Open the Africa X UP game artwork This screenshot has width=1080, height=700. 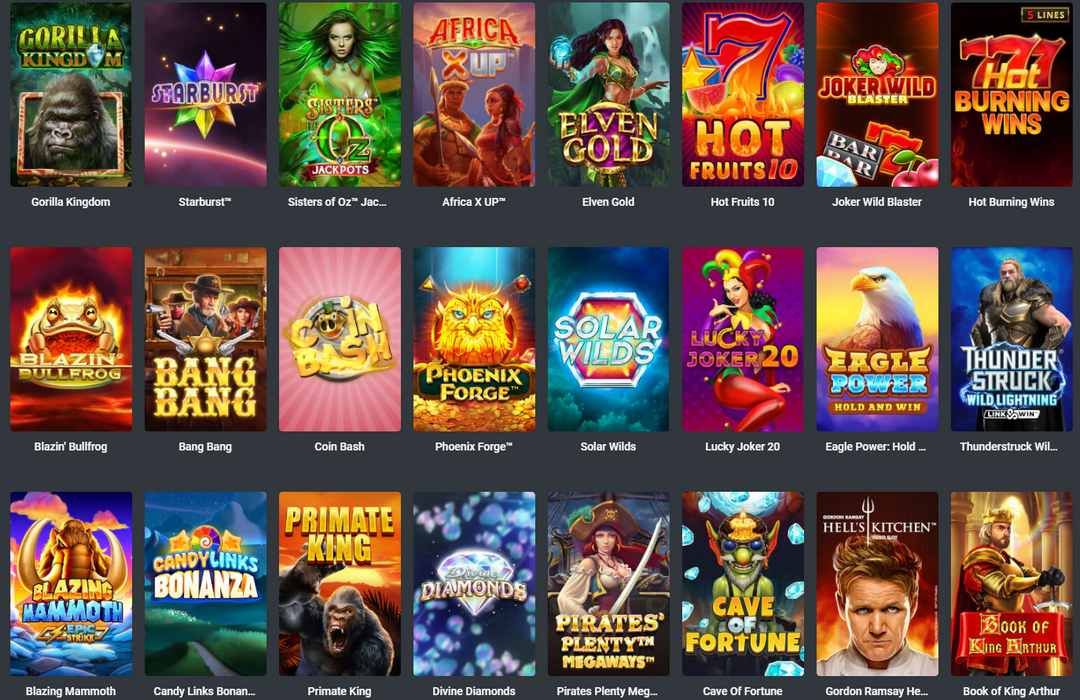click(474, 94)
